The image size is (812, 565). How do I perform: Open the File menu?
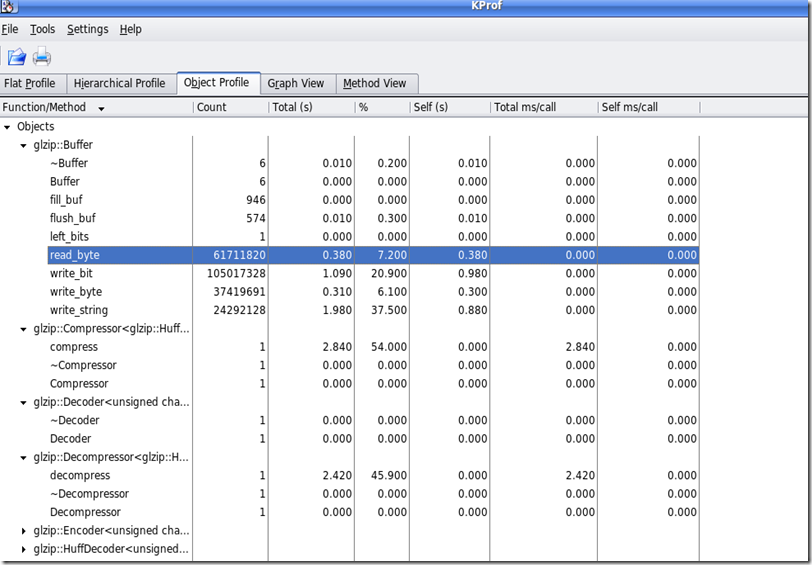[10, 29]
